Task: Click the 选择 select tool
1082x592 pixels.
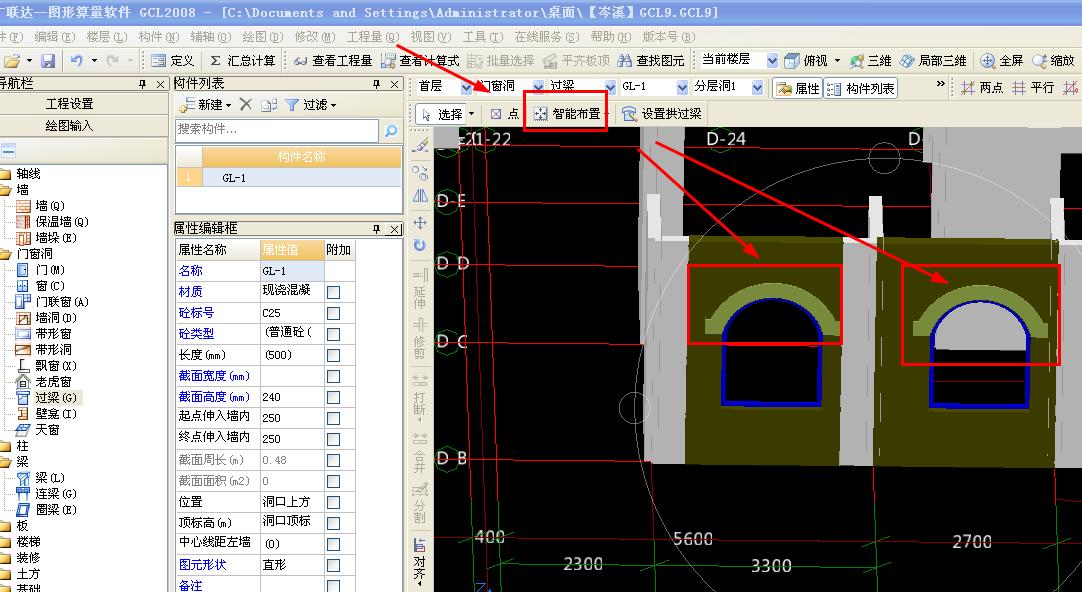Action: coord(442,114)
